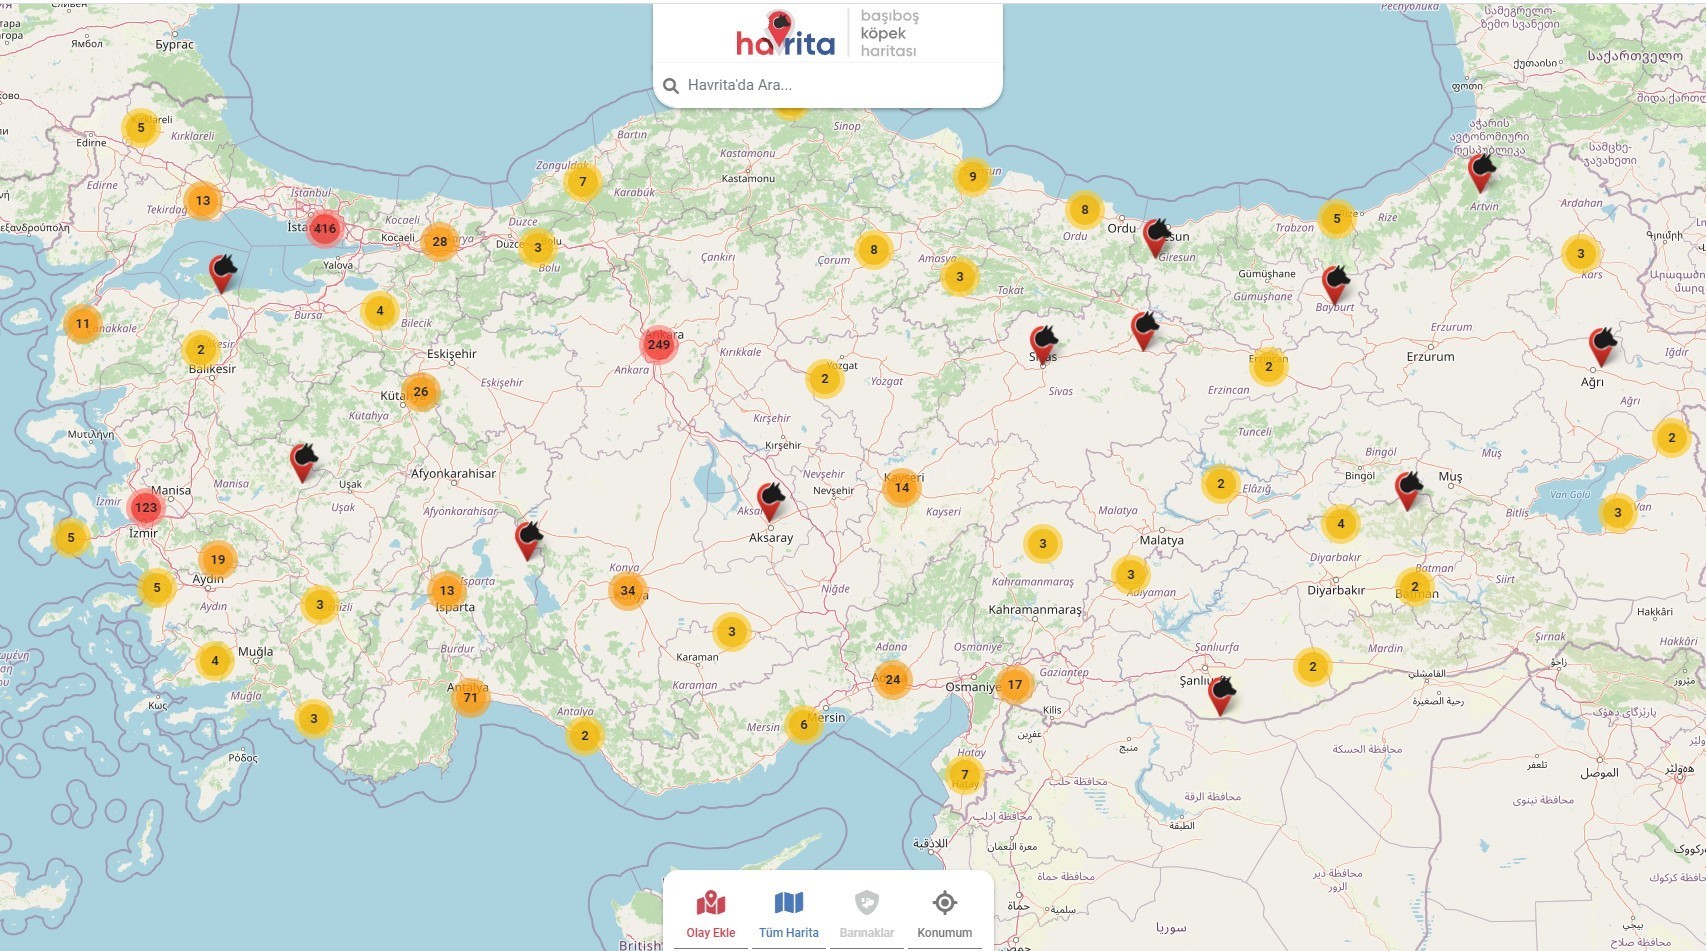Expand the 17 cluster near Gaziantep
This screenshot has width=1706, height=951.
pos(1015,685)
